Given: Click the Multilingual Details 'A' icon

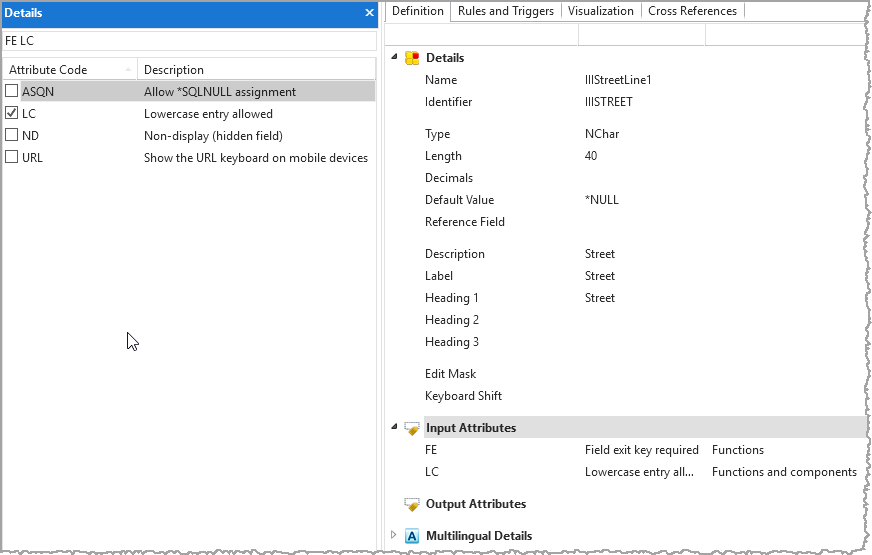Looking at the screenshot, I should (x=411, y=536).
